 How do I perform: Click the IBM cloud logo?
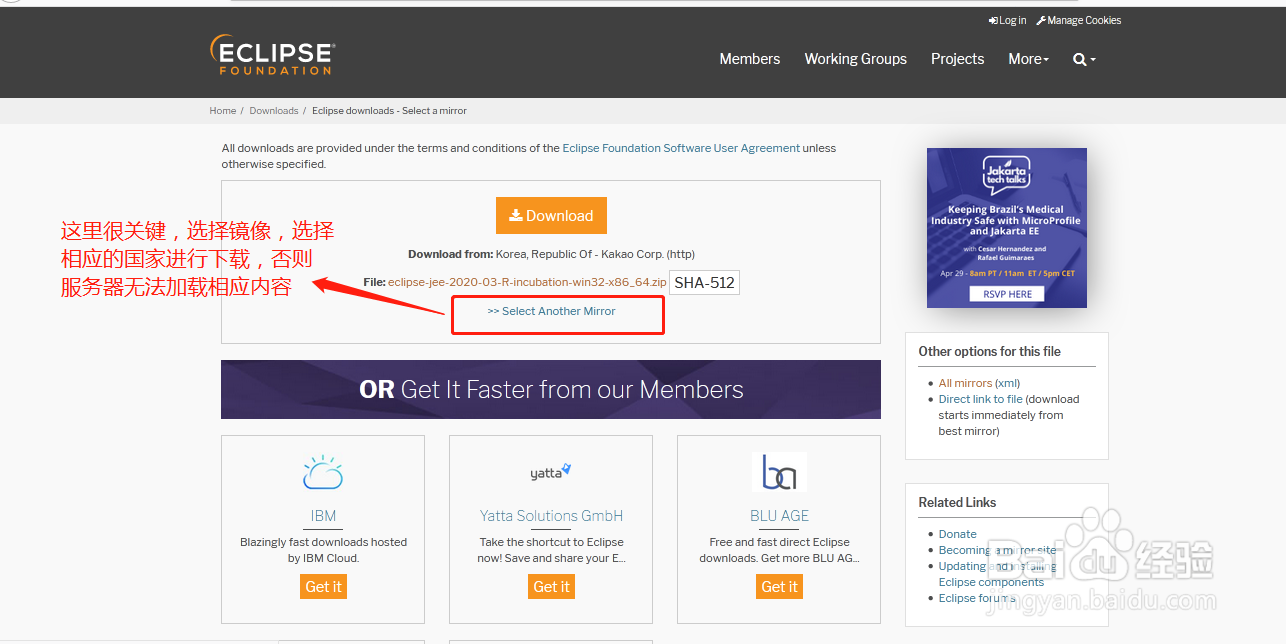click(x=323, y=473)
